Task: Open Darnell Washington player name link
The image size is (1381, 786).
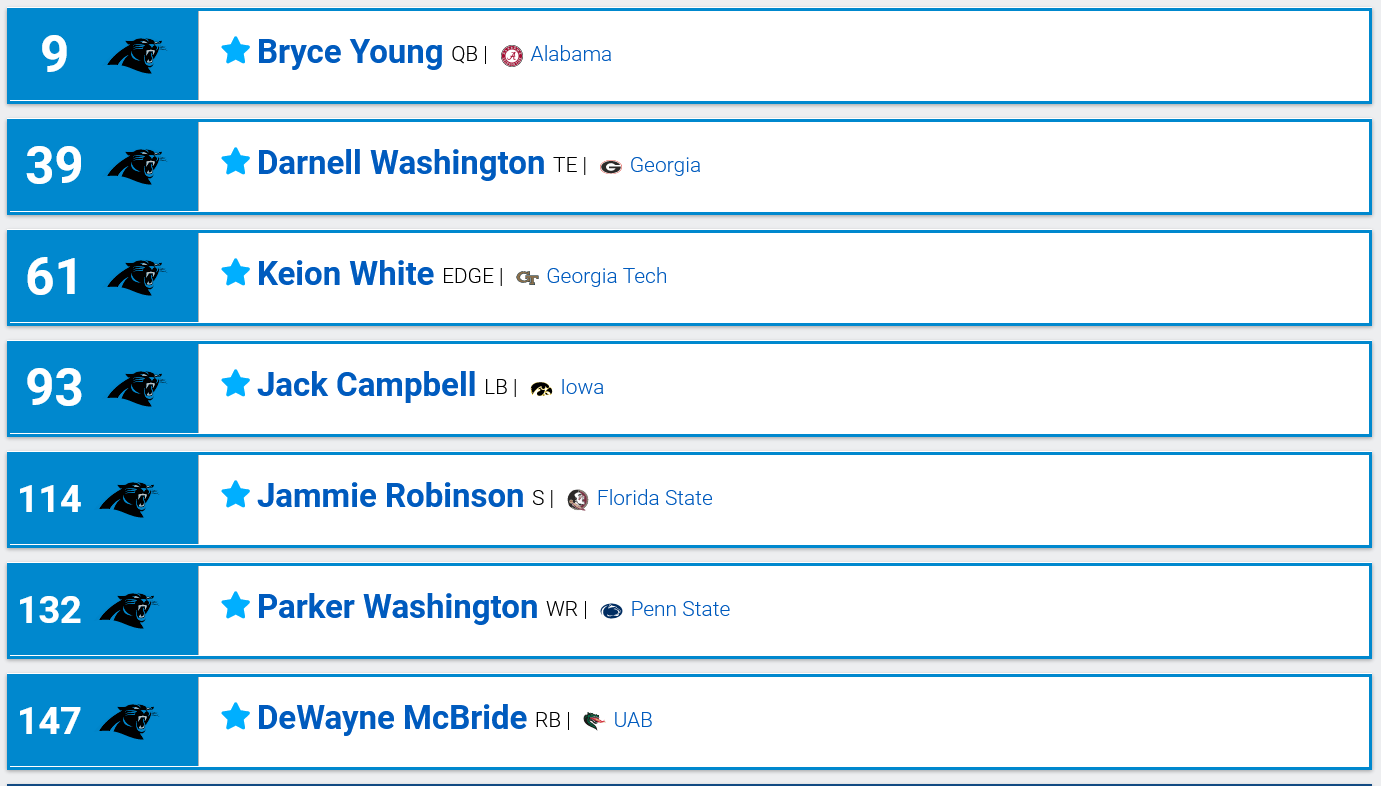Action: [x=401, y=163]
